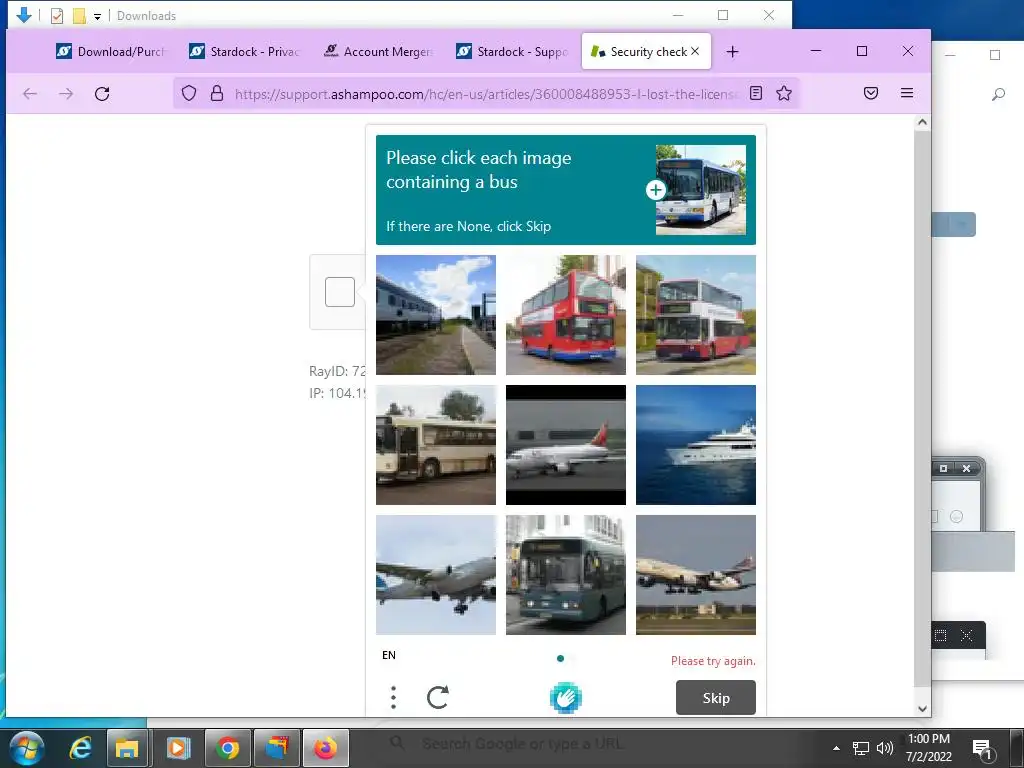Open the captcha options menu dots
The width and height of the screenshot is (1024, 768).
pyautogui.click(x=393, y=697)
